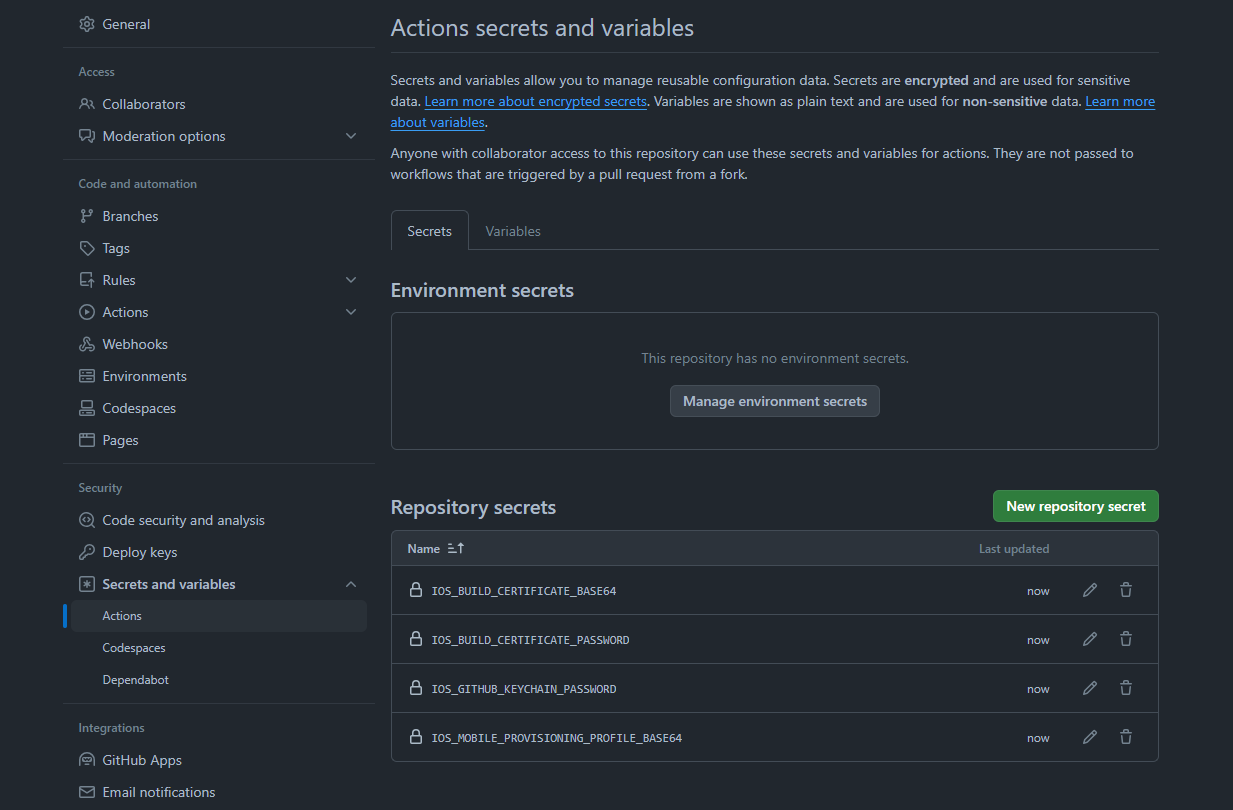This screenshot has width=1233, height=810.
Task: Sort secrets by Name column arrow
Action: point(456,548)
